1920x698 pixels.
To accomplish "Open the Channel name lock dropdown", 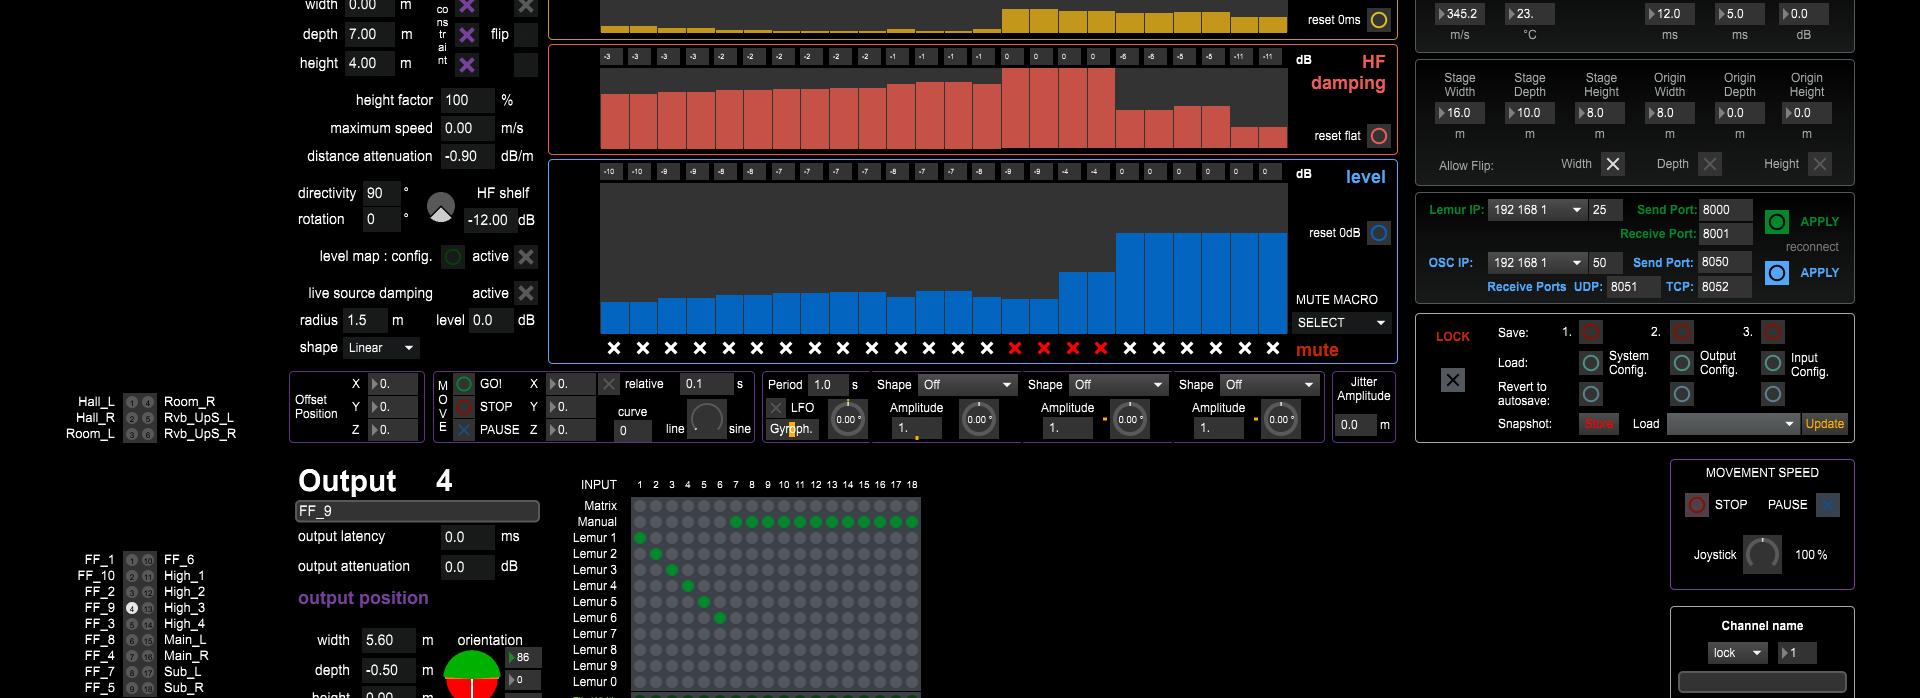I will [x=1737, y=653].
